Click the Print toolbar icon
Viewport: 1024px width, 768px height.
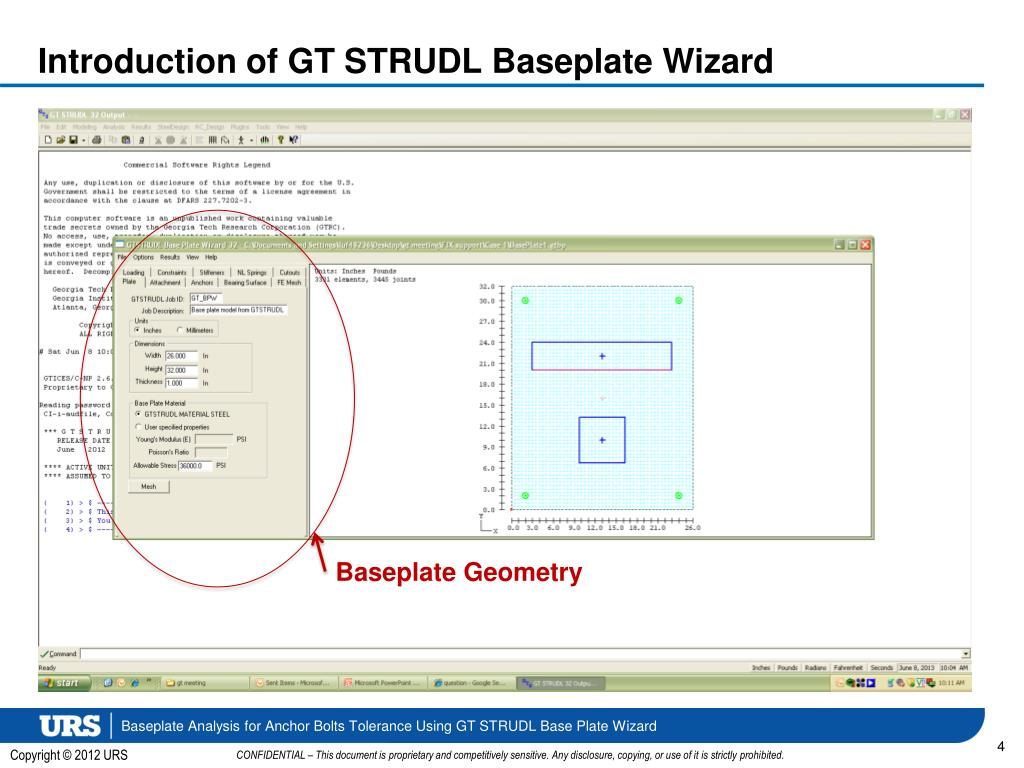pyautogui.click(x=97, y=140)
